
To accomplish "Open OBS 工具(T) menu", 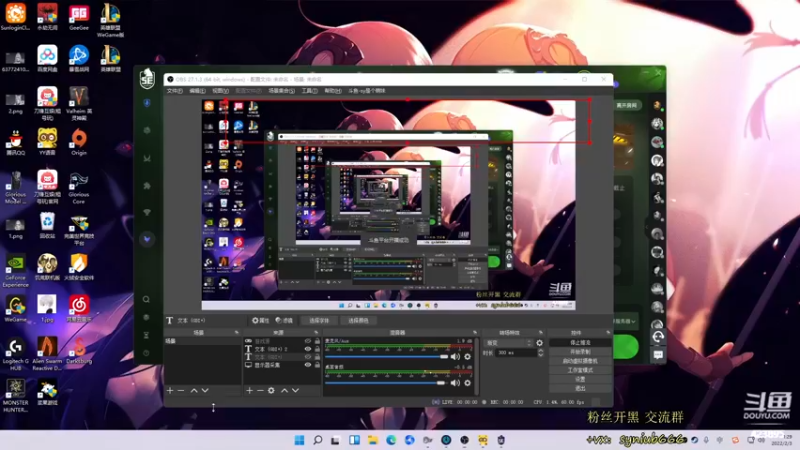I will pos(309,91).
